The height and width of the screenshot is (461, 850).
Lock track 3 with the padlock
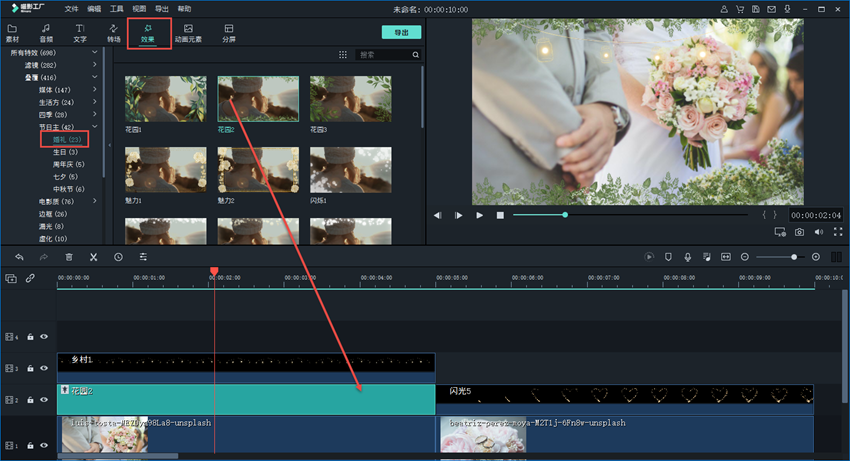(30, 368)
